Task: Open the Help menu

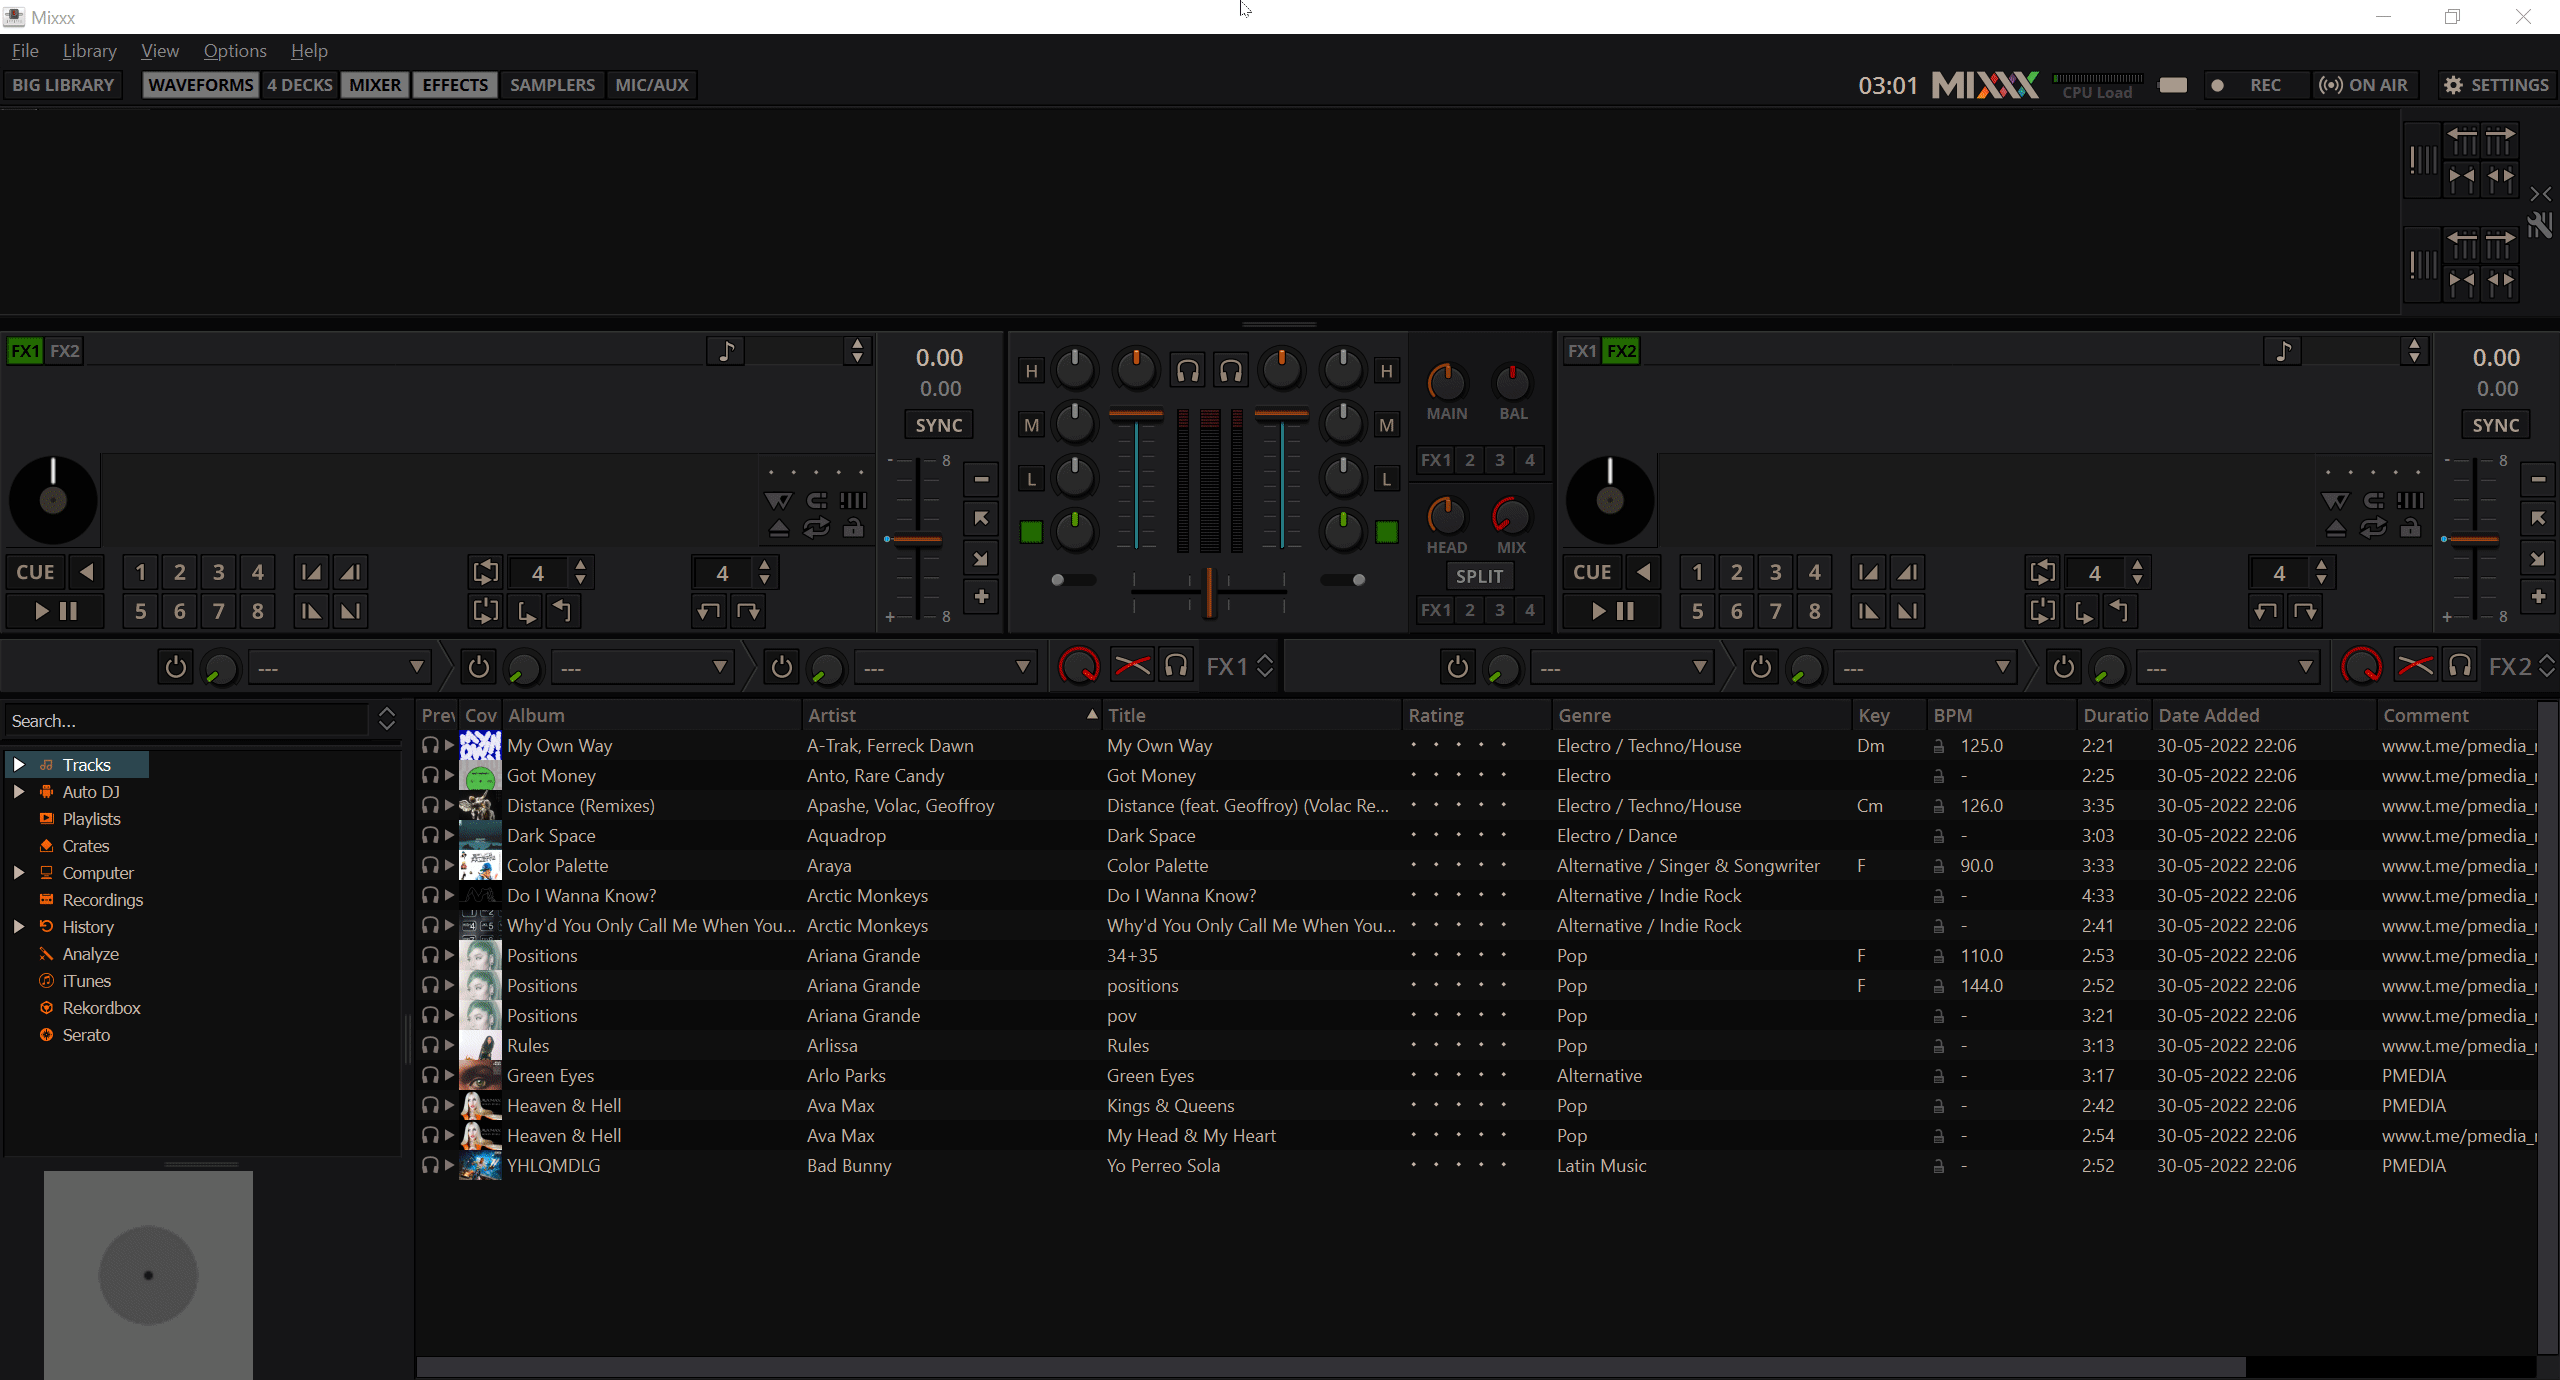Action: [309, 51]
